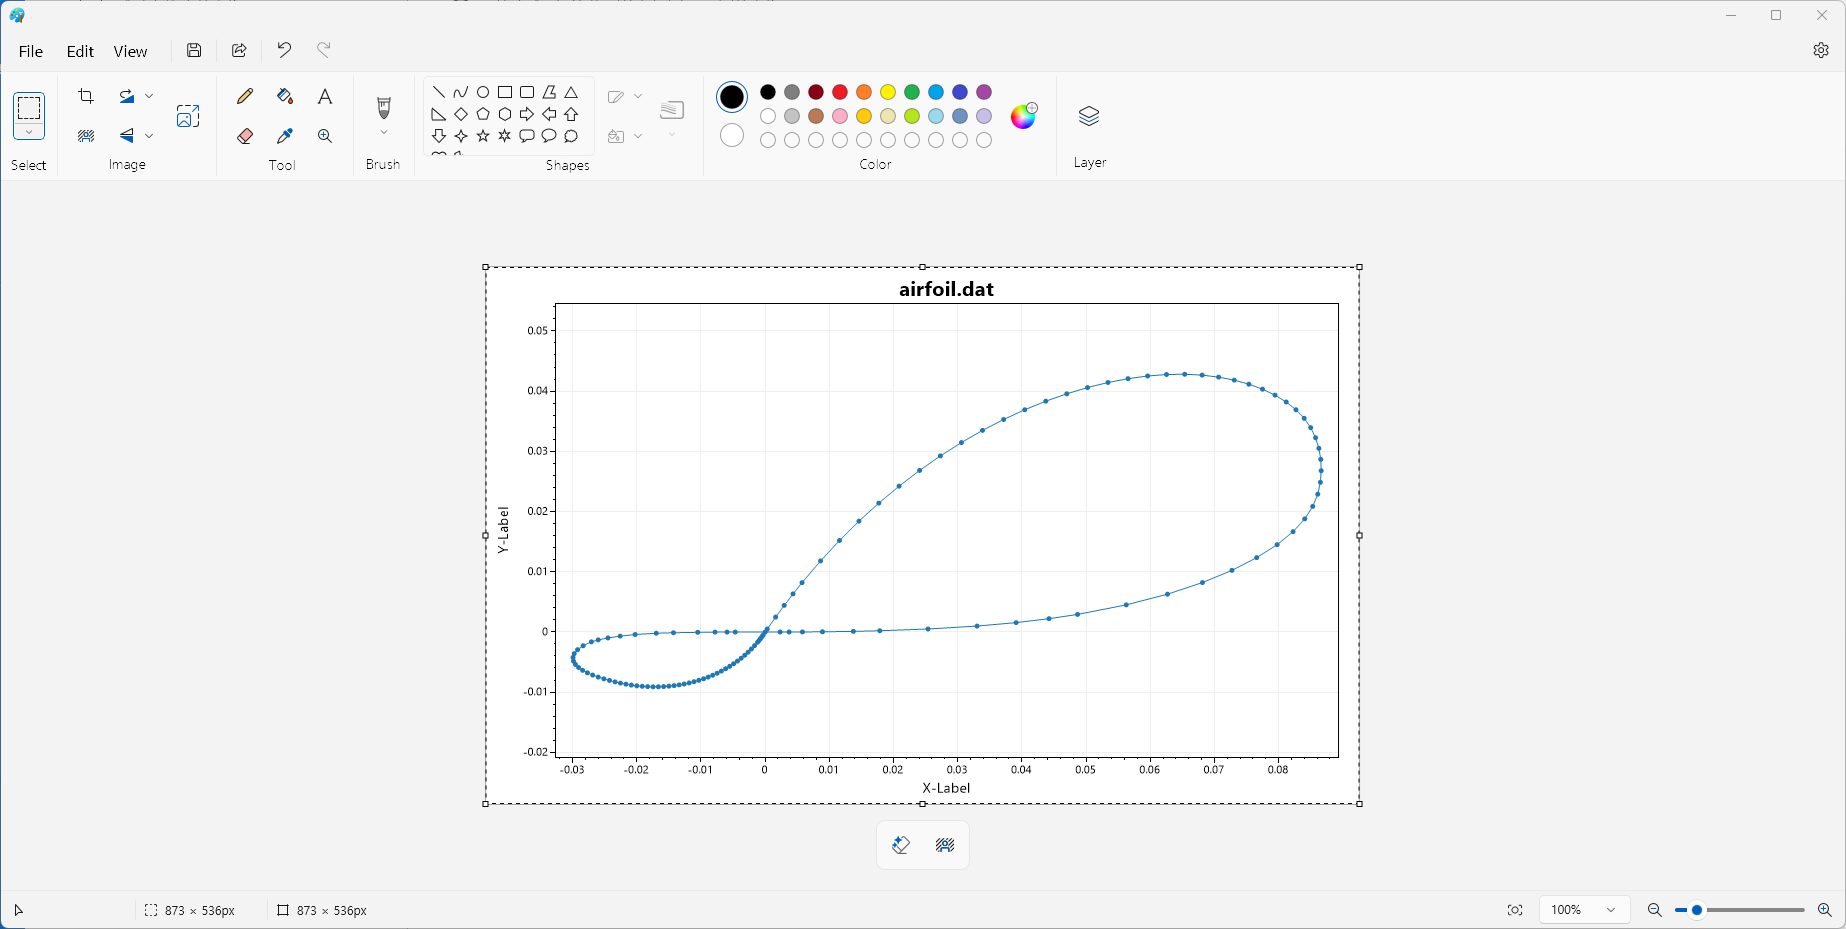This screenshot has height=929, width=1846.
Task: Click the Remove background icon in Image group
Action: pyautogui.click(x=86, y=136)
